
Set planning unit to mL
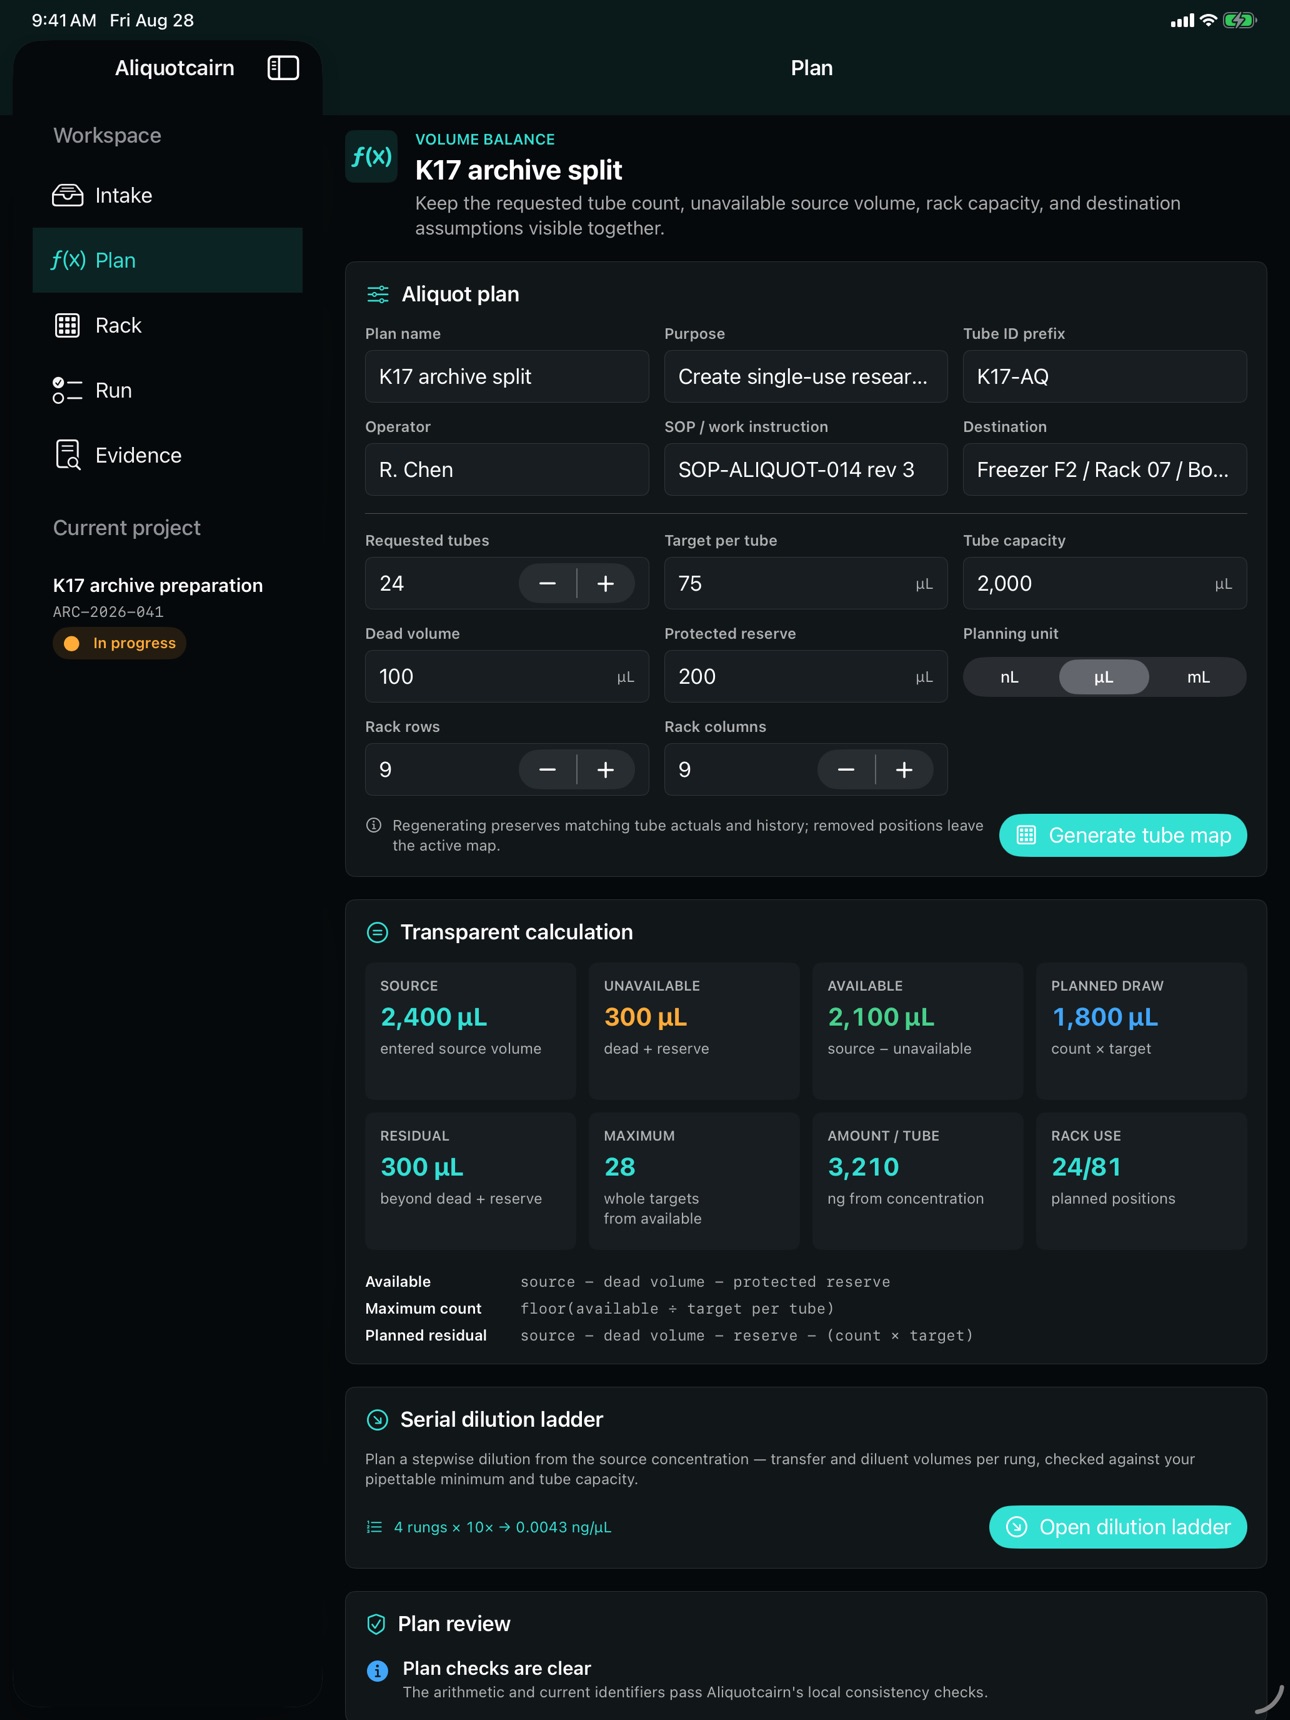tap(1198, 677)
